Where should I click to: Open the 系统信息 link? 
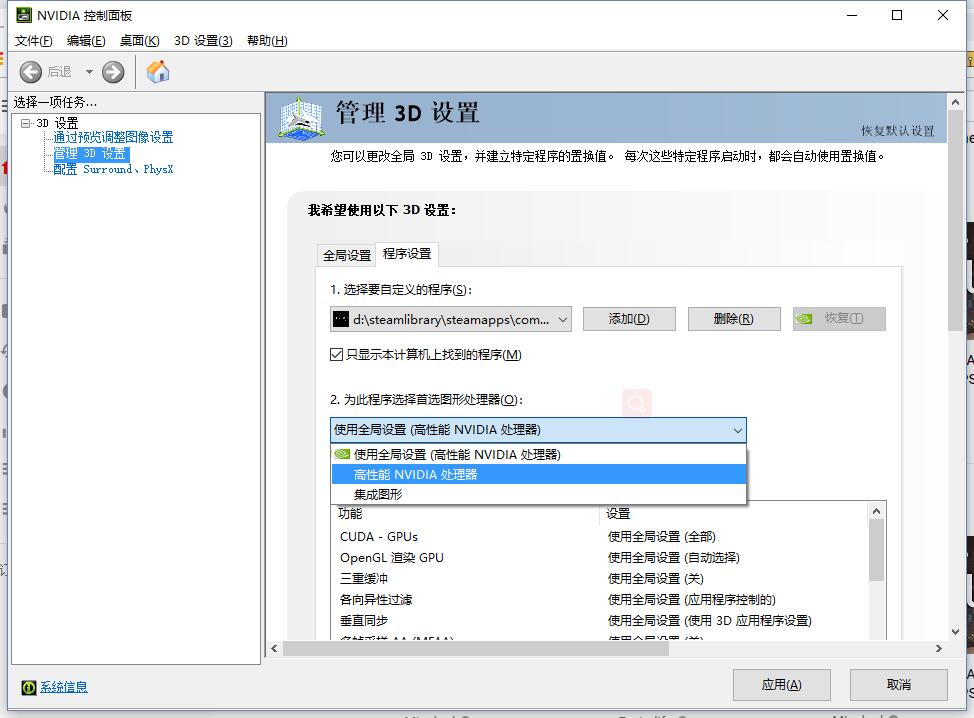pyautogui.click(x=62, y=687)
